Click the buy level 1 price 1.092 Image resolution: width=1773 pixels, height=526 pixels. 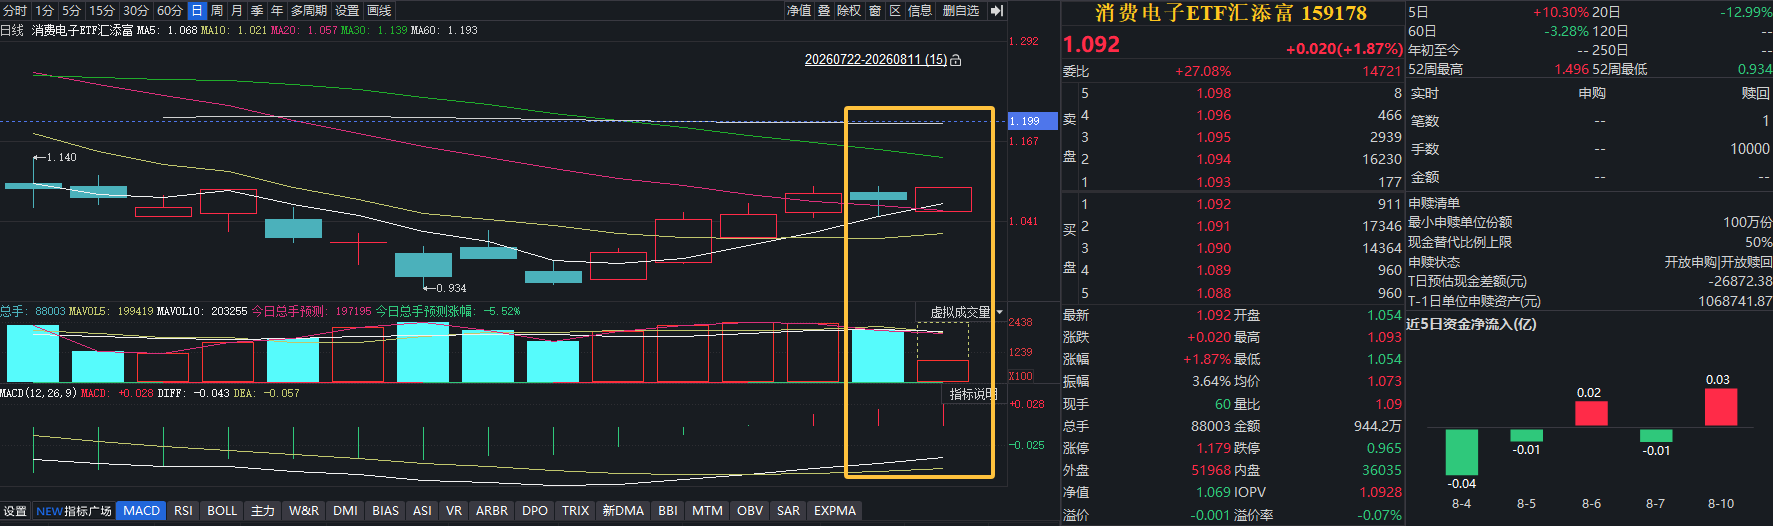[1213, 204]
